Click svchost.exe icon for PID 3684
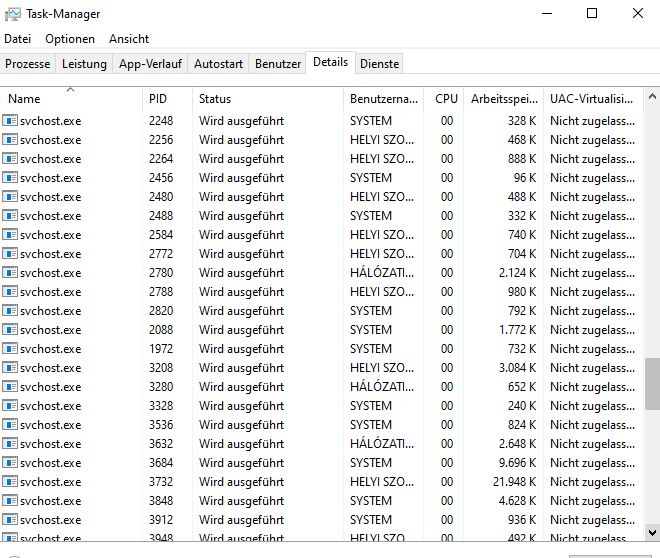This screenshot has height=558, width=660. pos(10,462)
